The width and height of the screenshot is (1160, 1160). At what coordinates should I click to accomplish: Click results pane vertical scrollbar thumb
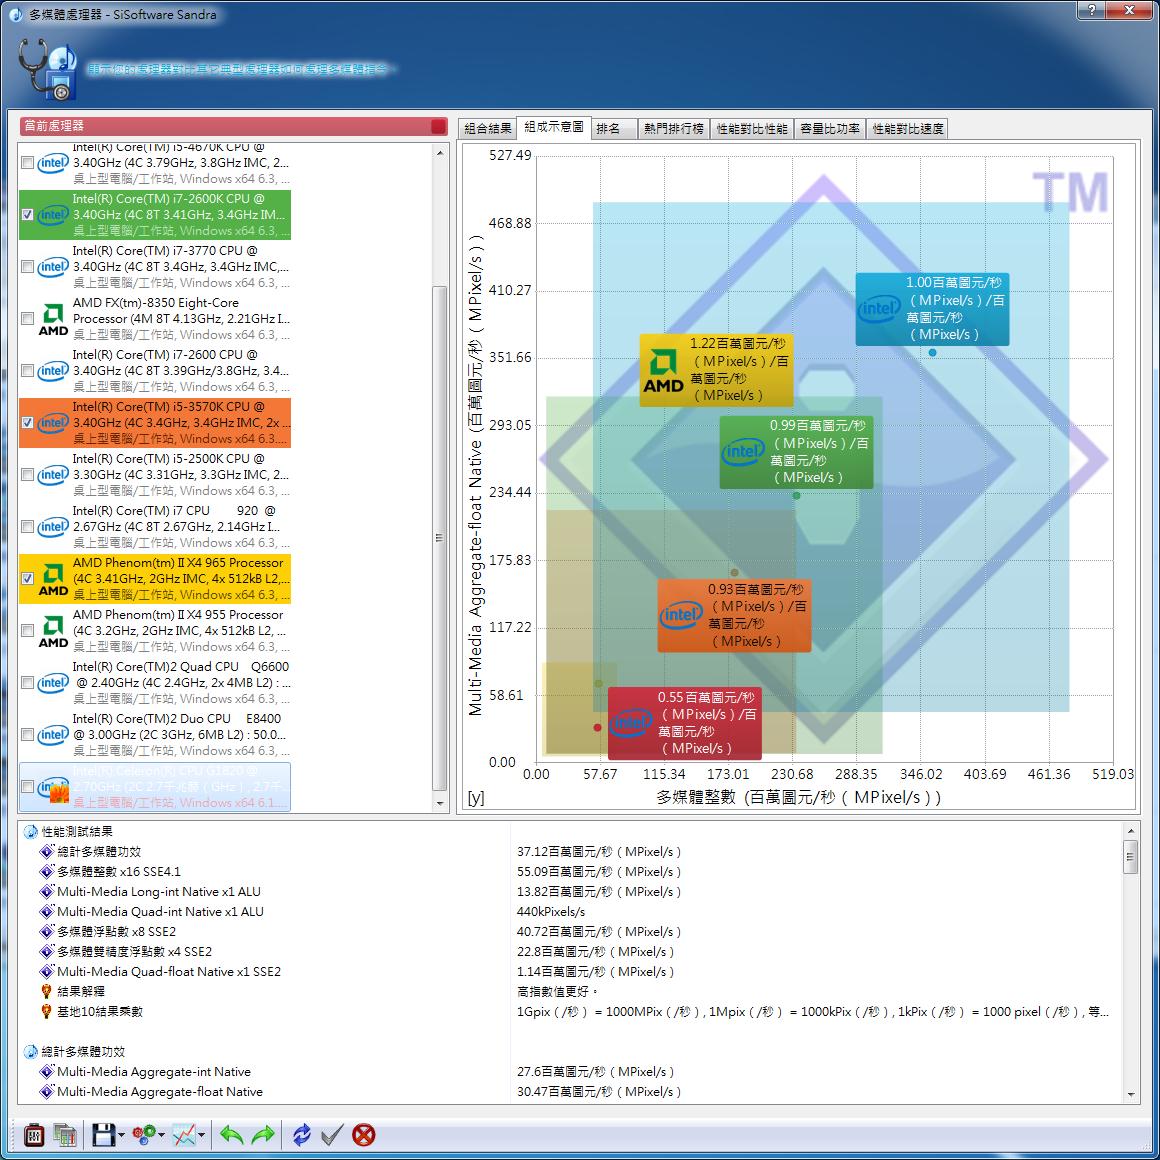pyautogui.click(x=1130, y=857)
